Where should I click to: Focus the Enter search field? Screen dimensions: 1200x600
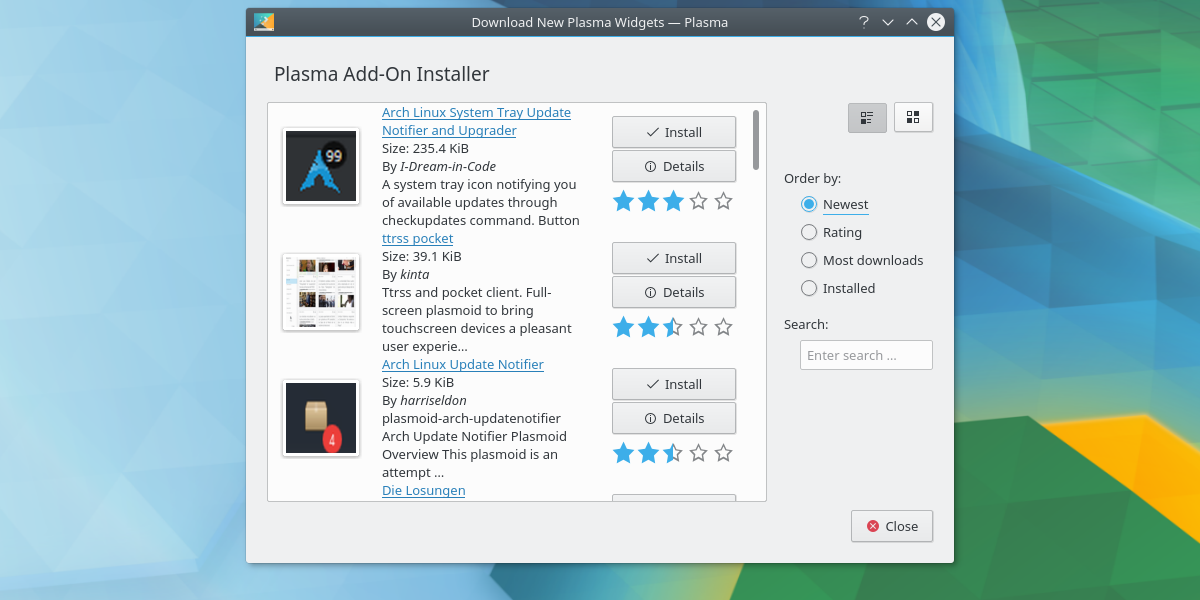866,355
